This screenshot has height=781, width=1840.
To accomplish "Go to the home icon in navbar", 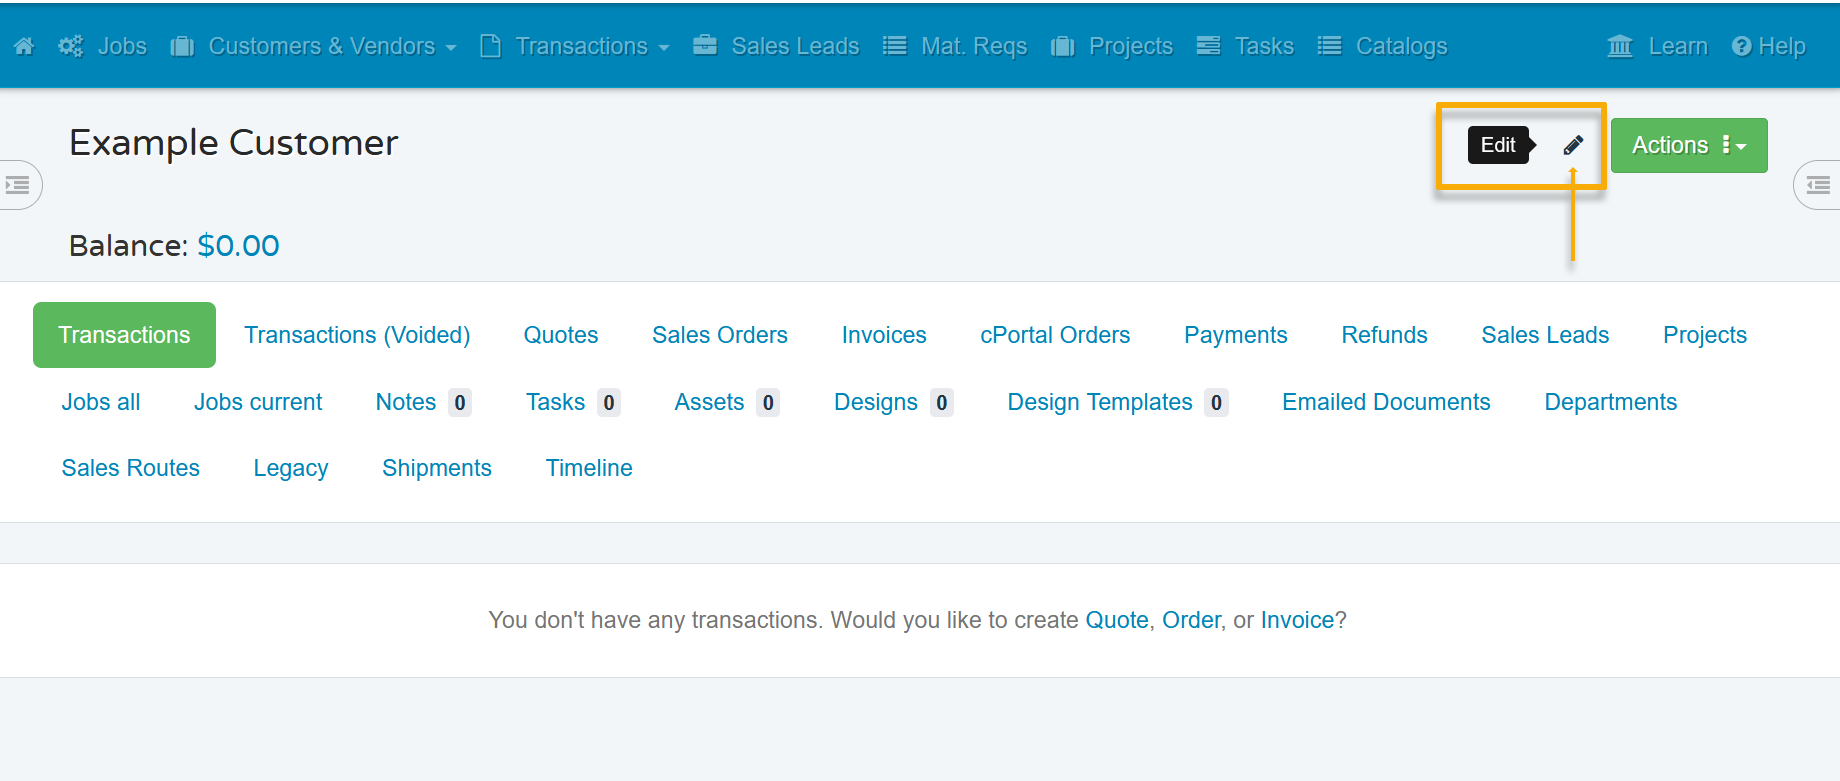I will pyautogui.click(x=24, y=46).
